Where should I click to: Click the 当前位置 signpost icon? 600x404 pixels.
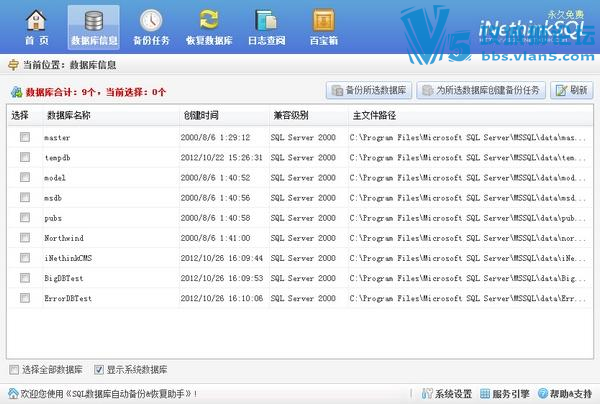click(13, 65)
